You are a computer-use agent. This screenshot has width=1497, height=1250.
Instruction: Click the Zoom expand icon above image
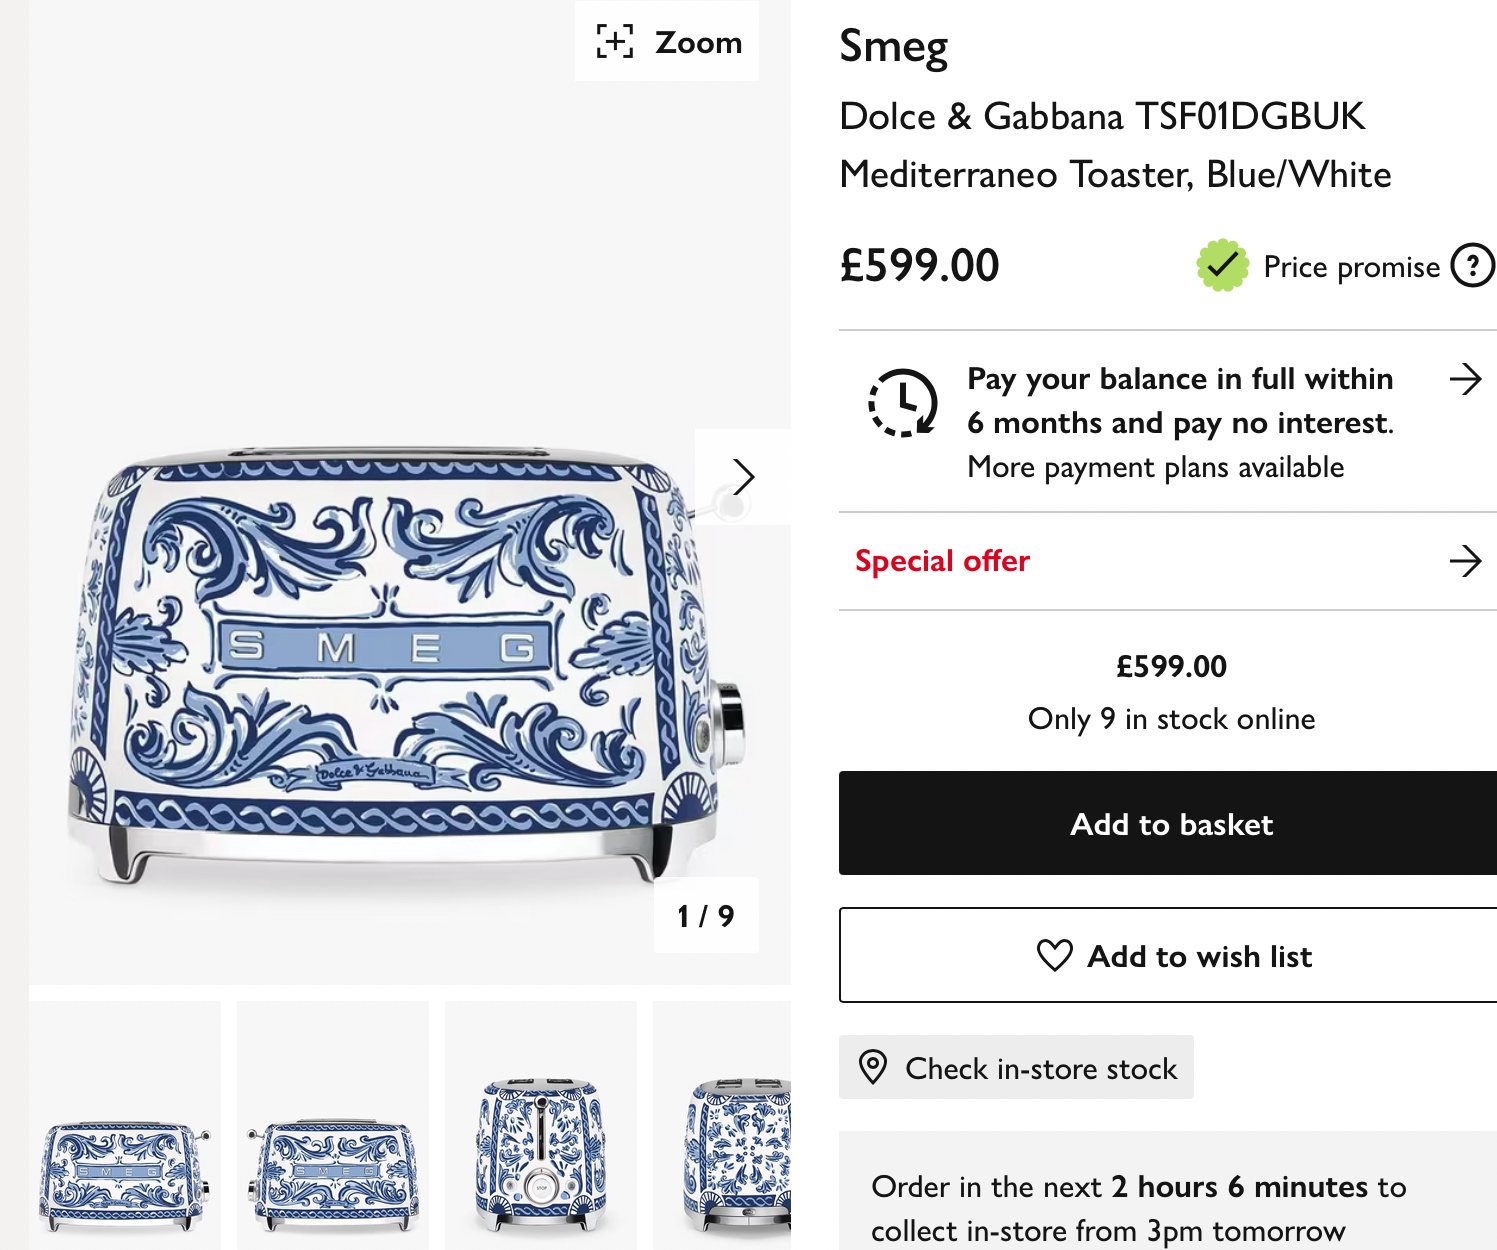(x=615, y=42)
